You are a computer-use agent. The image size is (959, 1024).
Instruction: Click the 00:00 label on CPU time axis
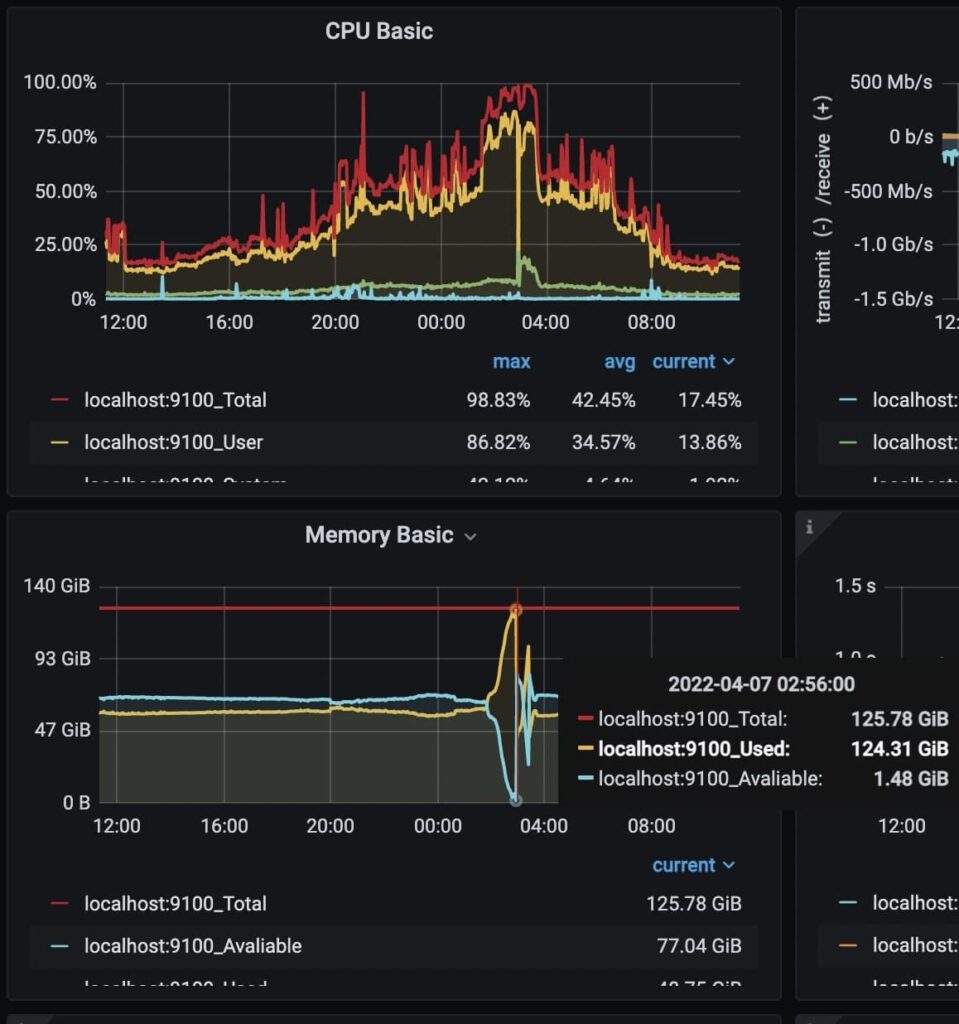tap(441, 322)
